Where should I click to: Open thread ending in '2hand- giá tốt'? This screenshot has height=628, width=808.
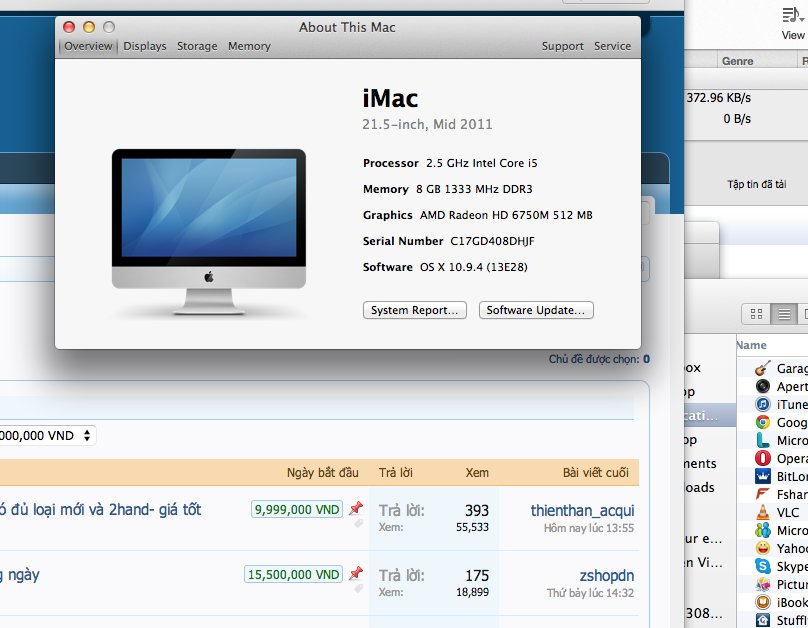tap(100, 510)
